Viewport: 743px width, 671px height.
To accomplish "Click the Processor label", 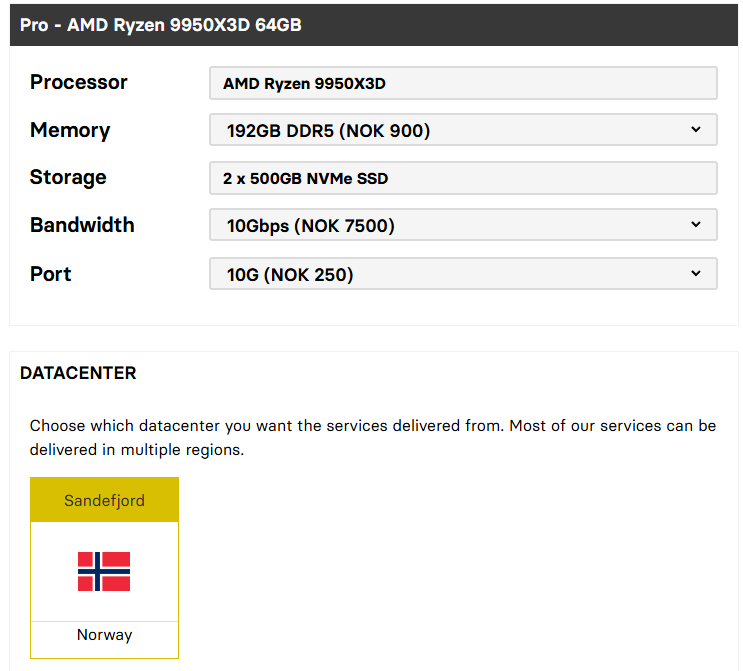I will tap(79, 82).
